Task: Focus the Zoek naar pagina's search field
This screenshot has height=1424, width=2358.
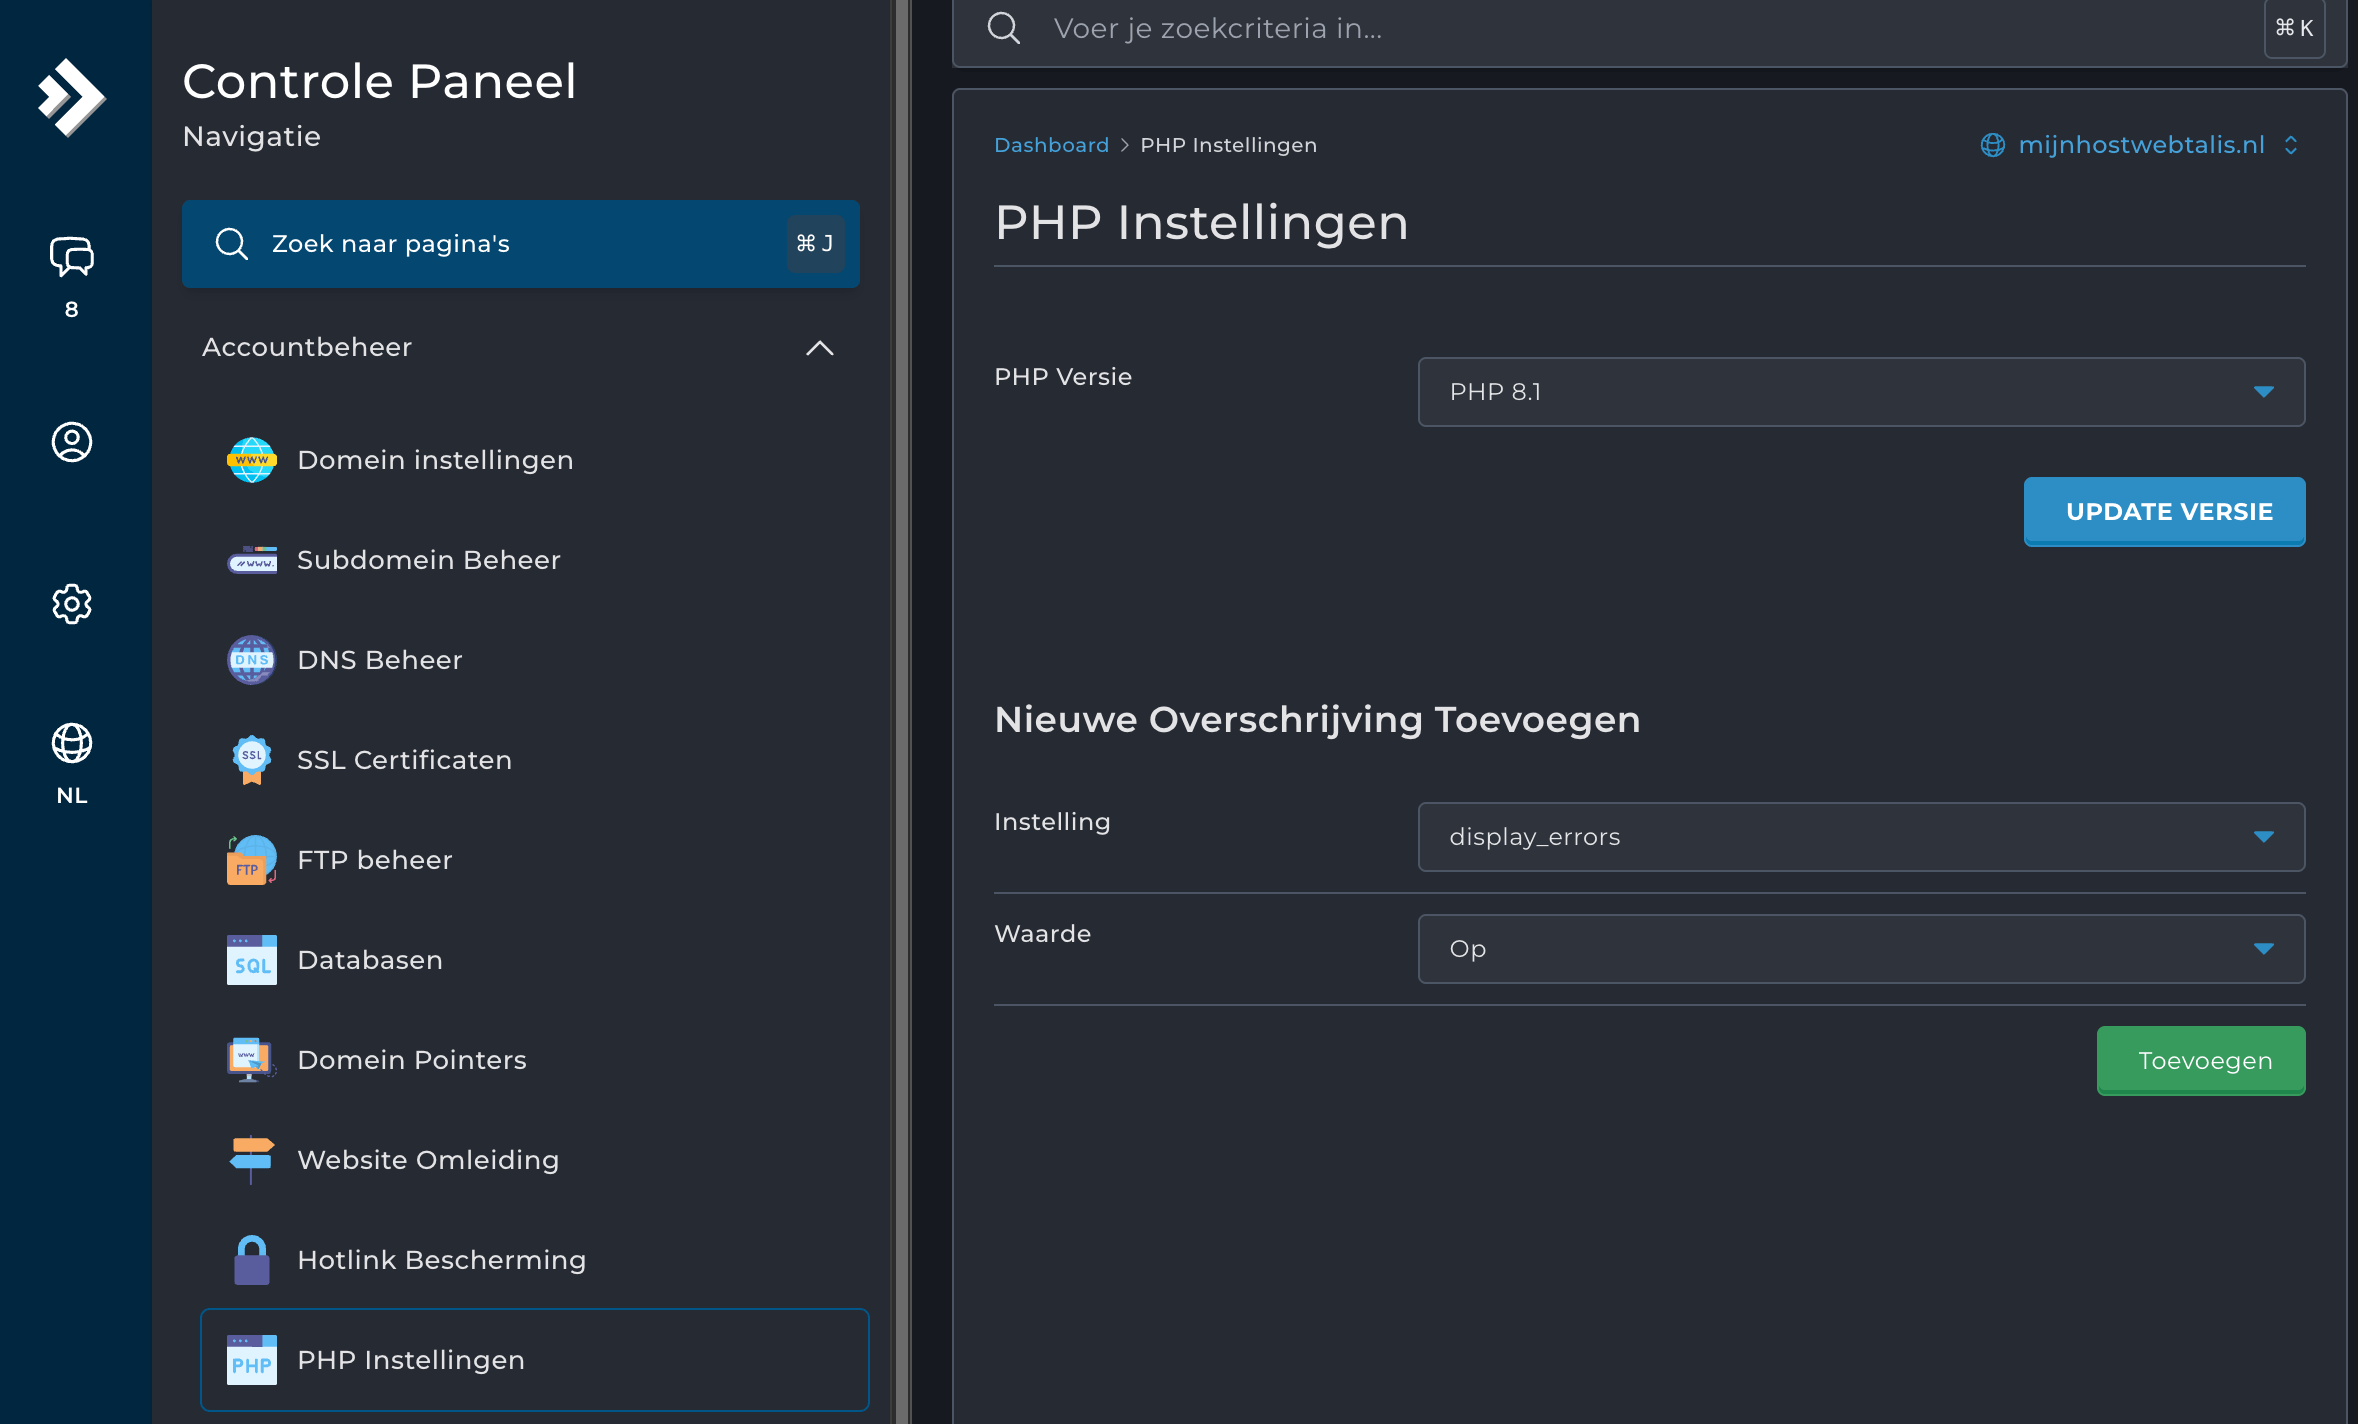Action: tap(521, 244)
